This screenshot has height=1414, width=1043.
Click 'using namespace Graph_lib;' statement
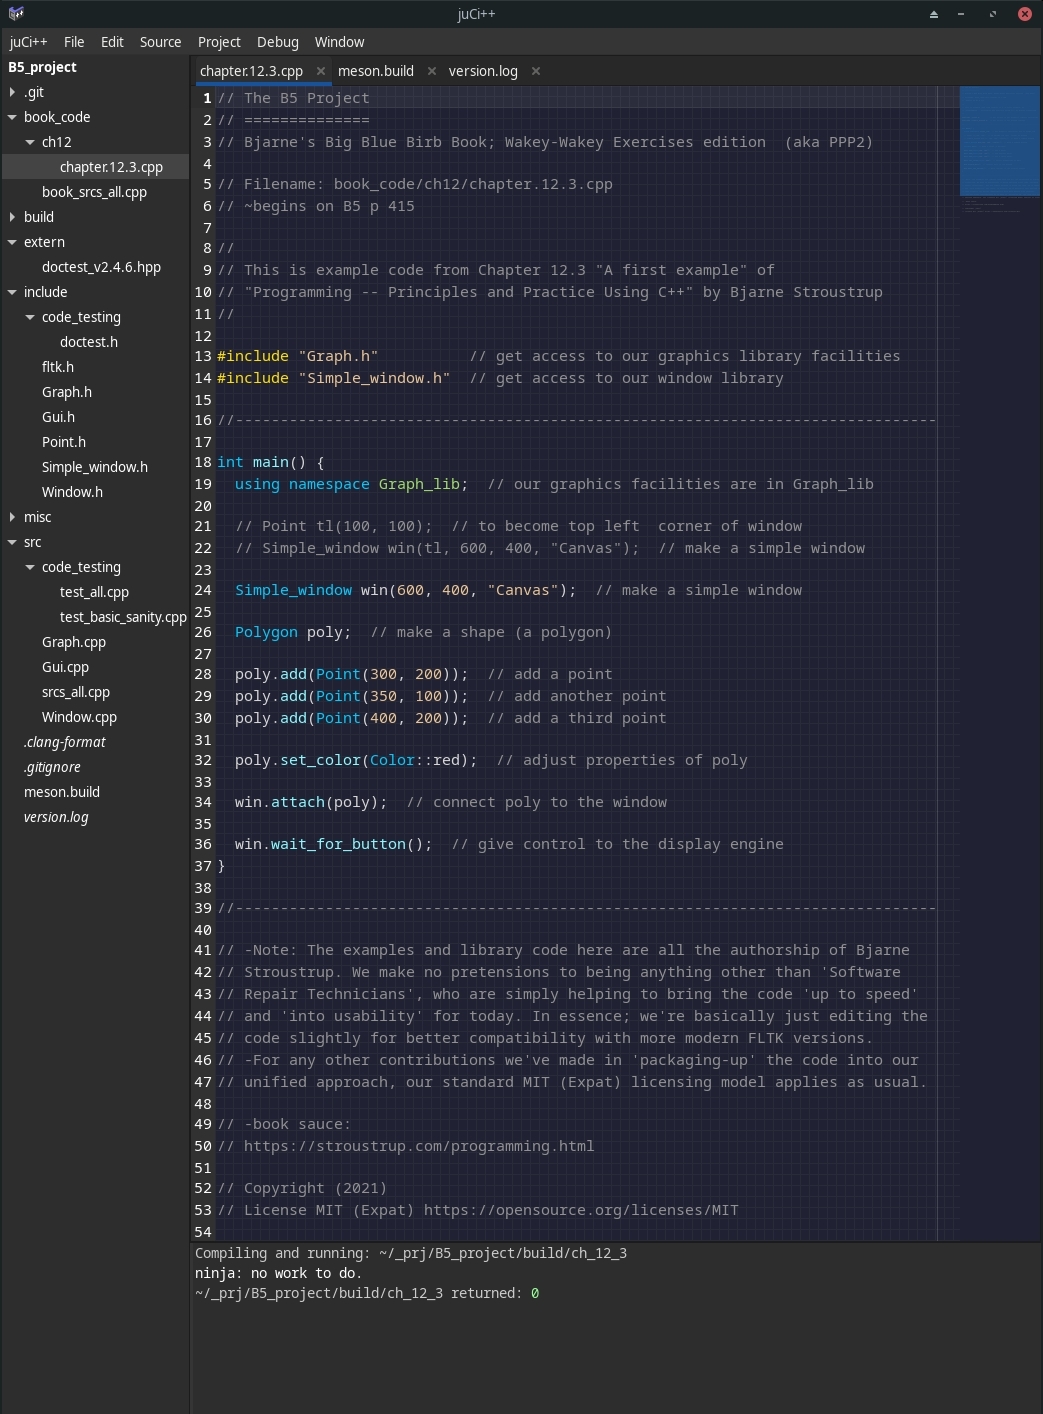coord(352,484)
